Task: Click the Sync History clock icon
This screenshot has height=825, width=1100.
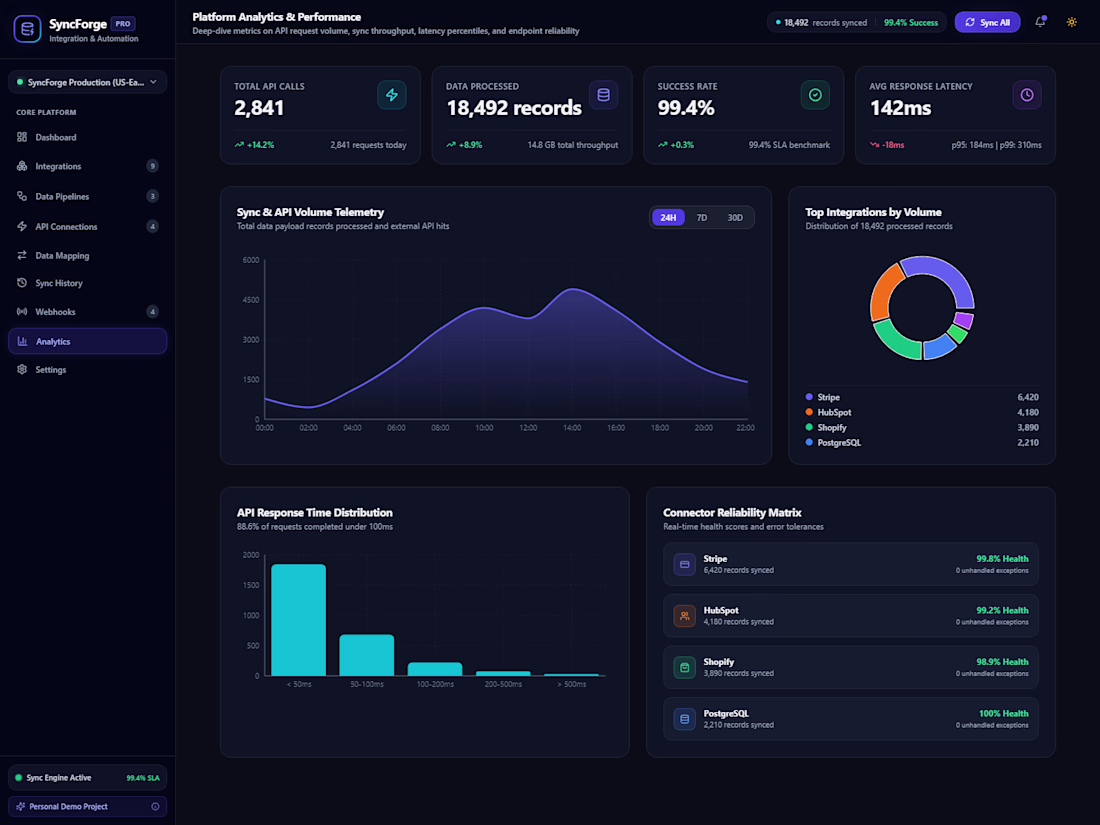Action: pos(22,283)
